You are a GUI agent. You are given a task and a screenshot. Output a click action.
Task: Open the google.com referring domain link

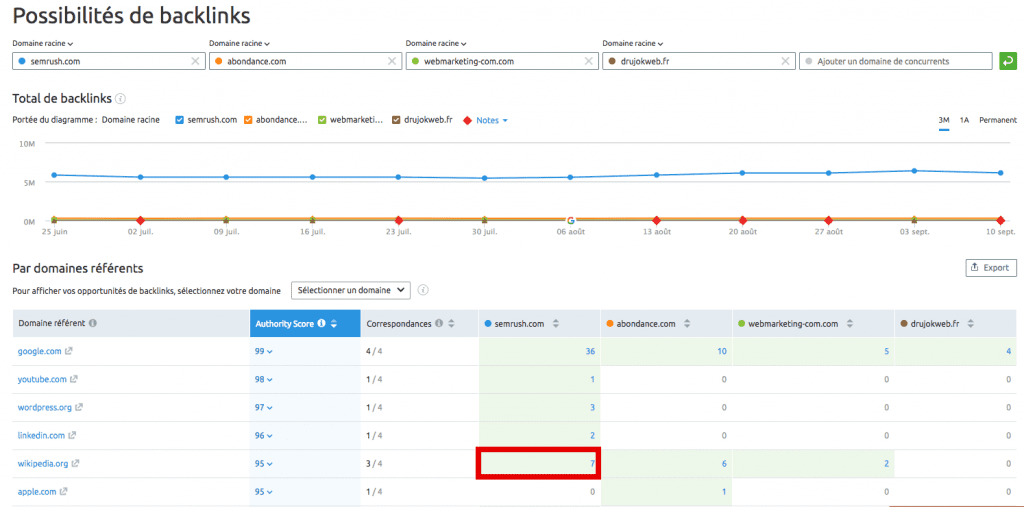[39, 351]
